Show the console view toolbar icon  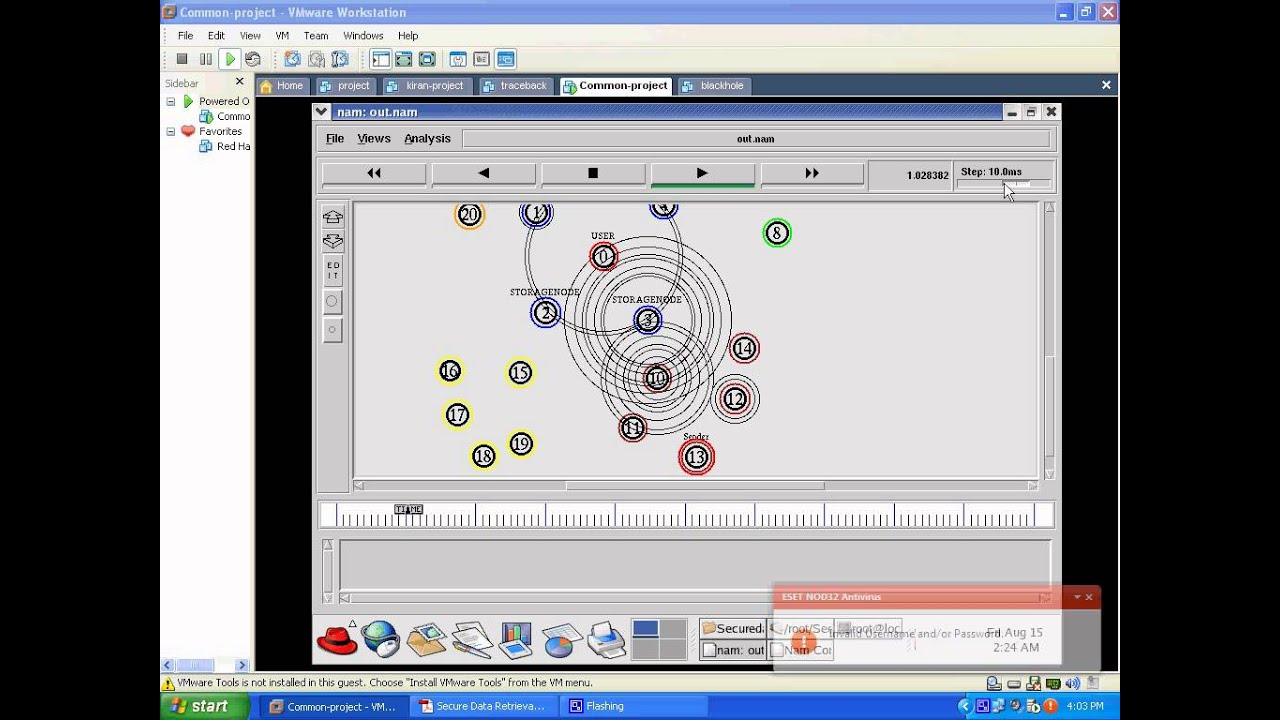click(505, 59)
